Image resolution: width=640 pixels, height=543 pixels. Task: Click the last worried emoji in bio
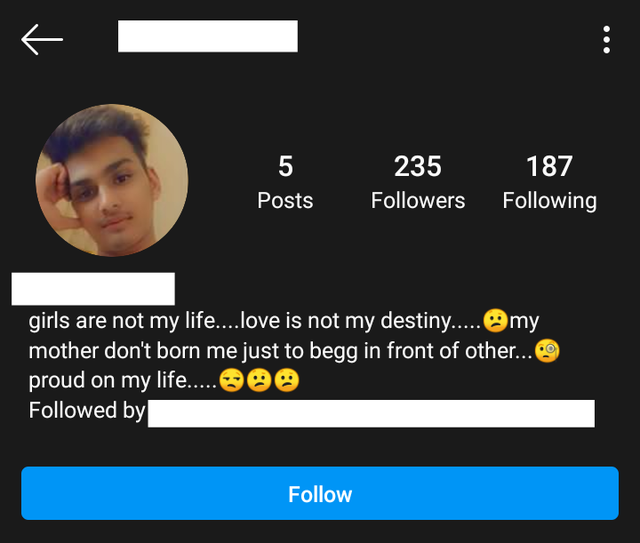(x=287, y=381)
